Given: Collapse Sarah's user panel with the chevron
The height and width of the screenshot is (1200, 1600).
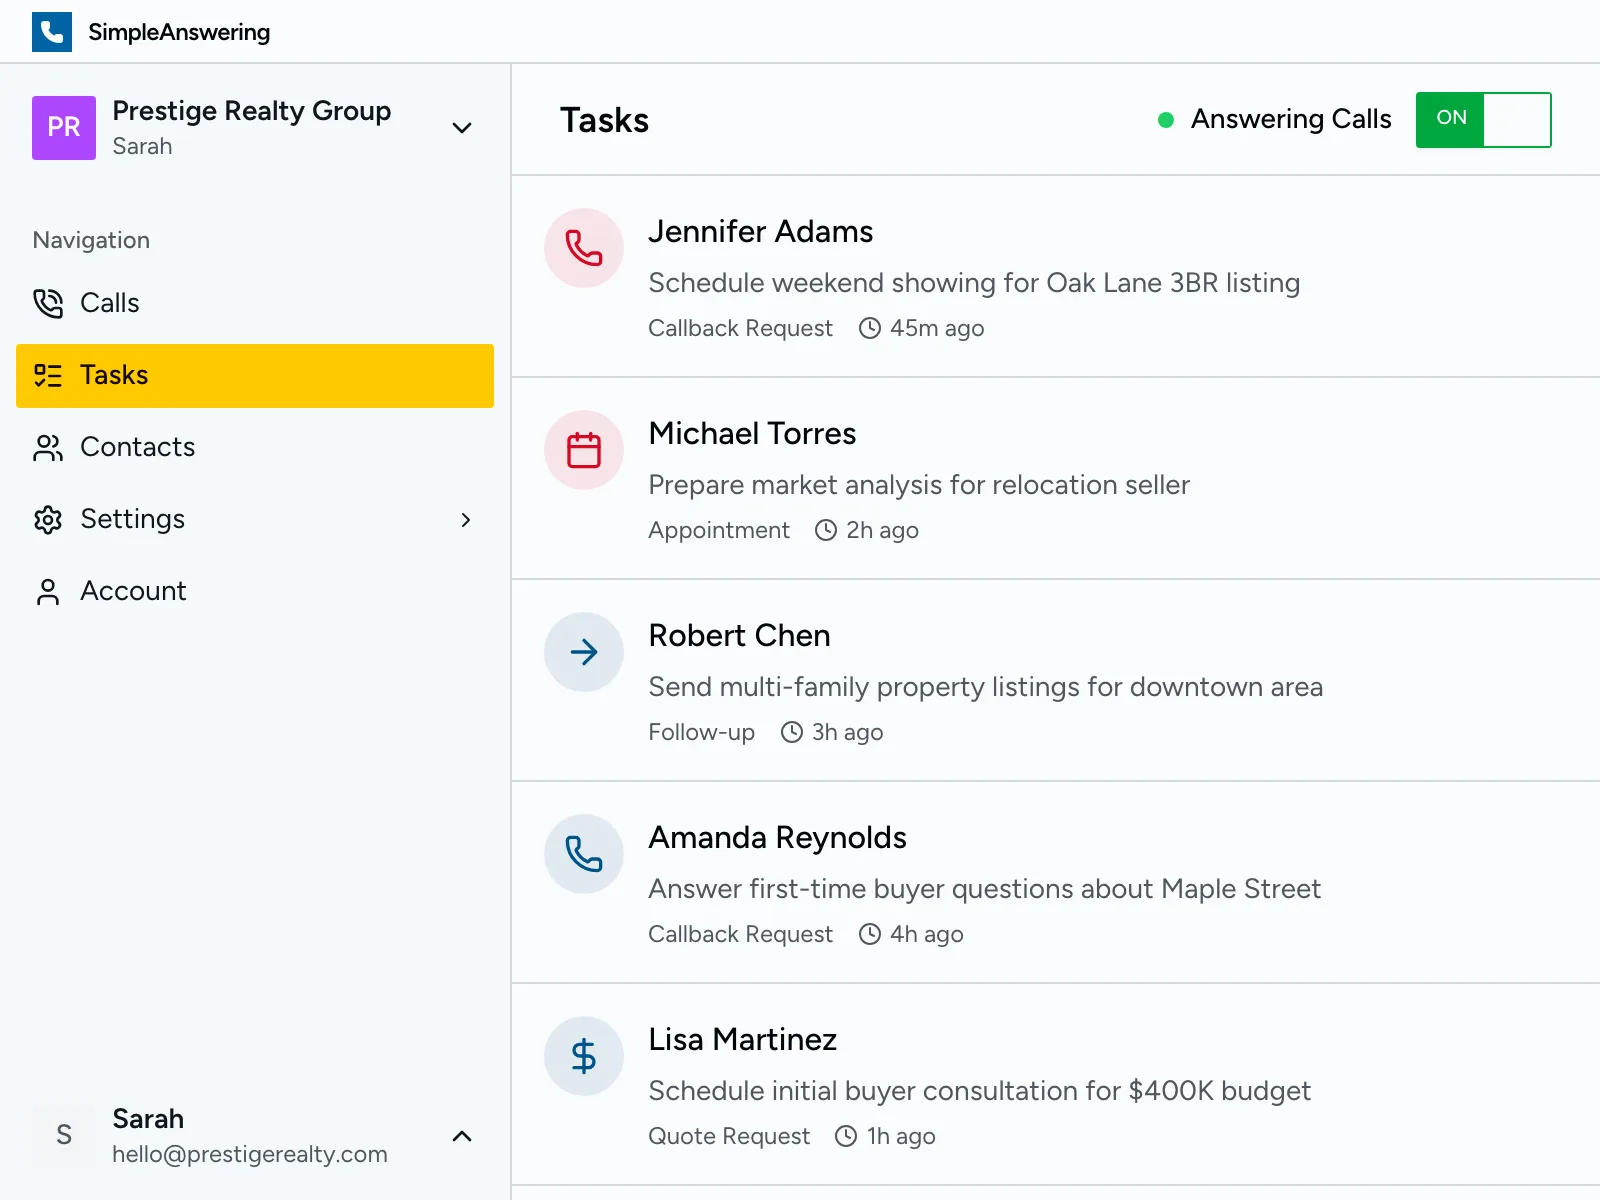Looking at the screenshot, I should click(461, 1136).
